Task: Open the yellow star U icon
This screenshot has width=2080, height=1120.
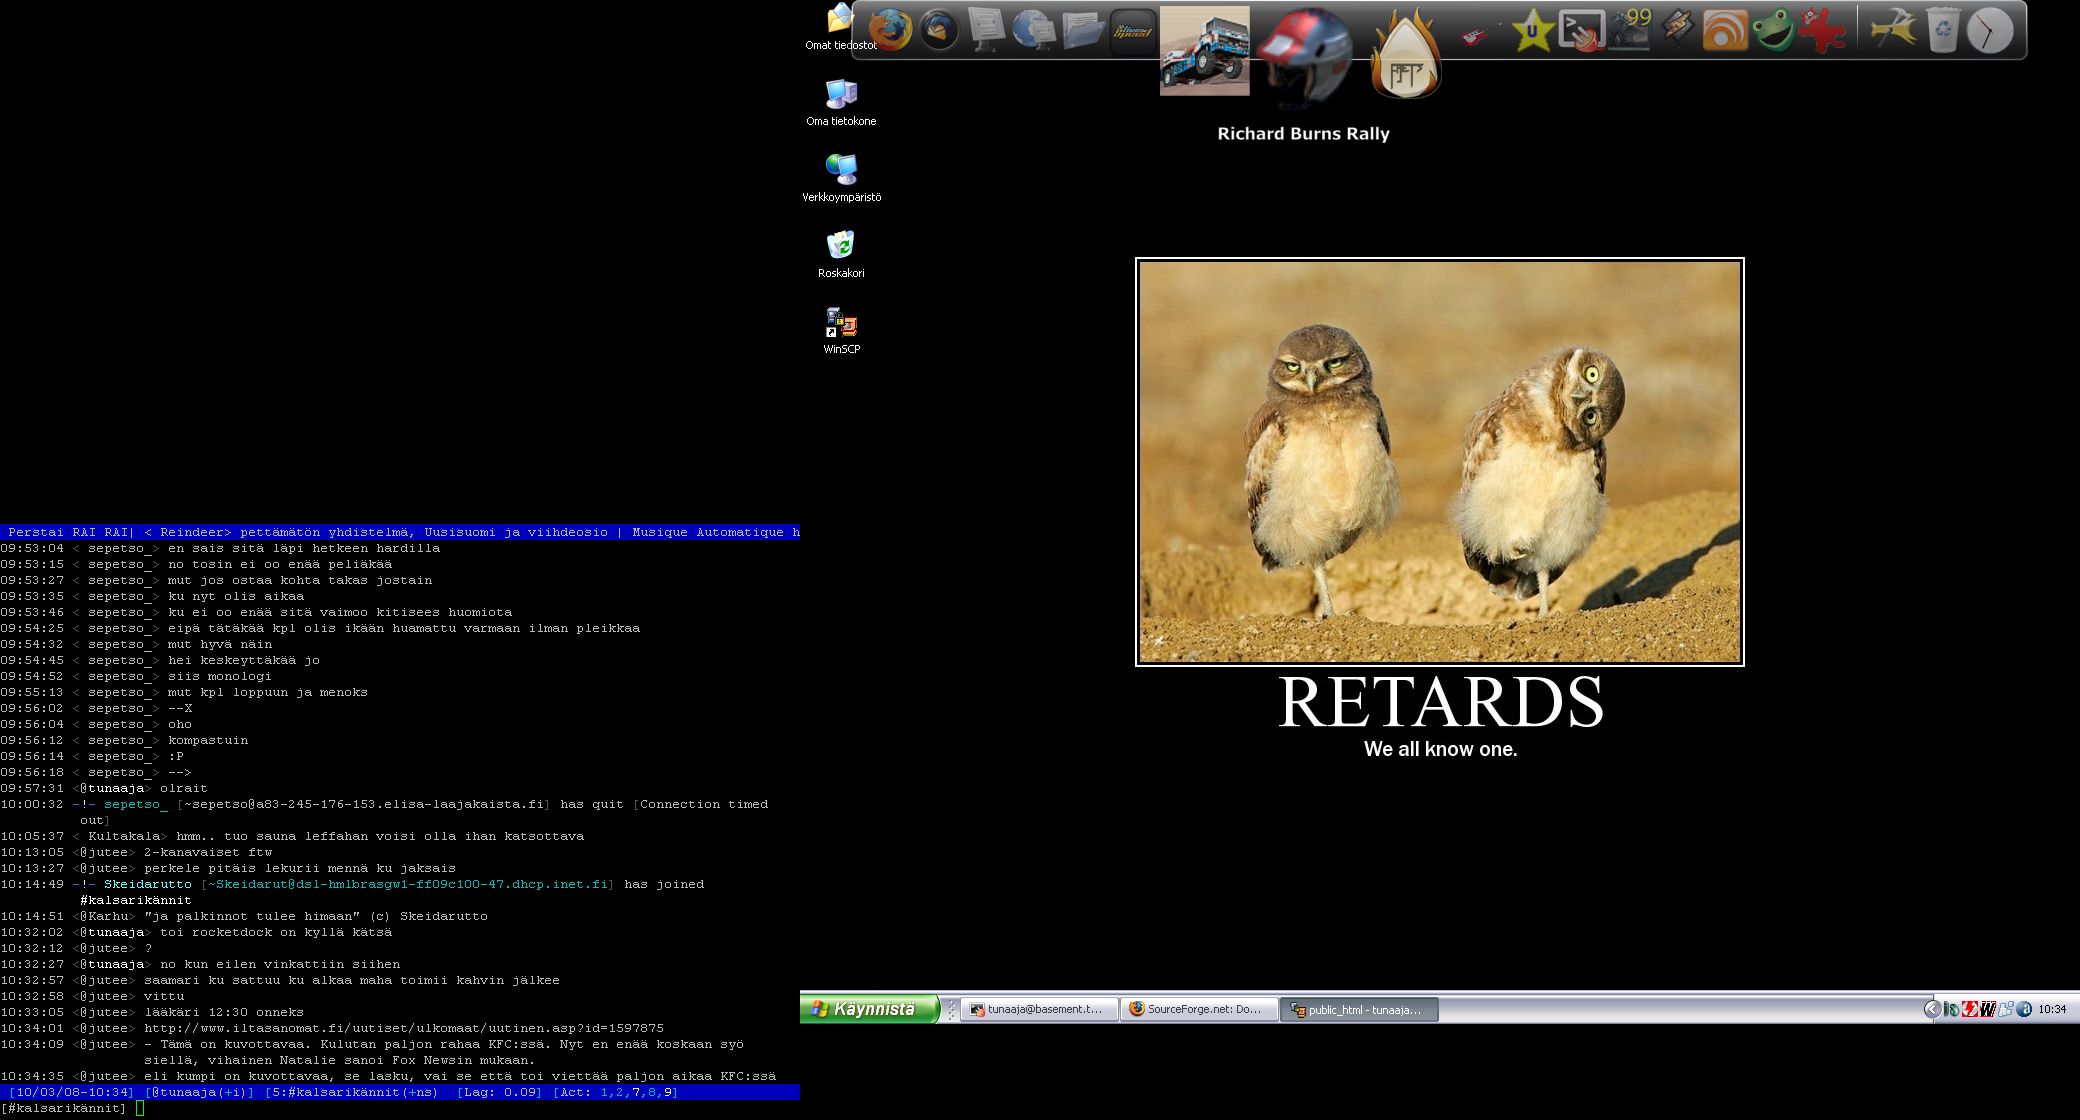Action: (x=1531, y=31)
